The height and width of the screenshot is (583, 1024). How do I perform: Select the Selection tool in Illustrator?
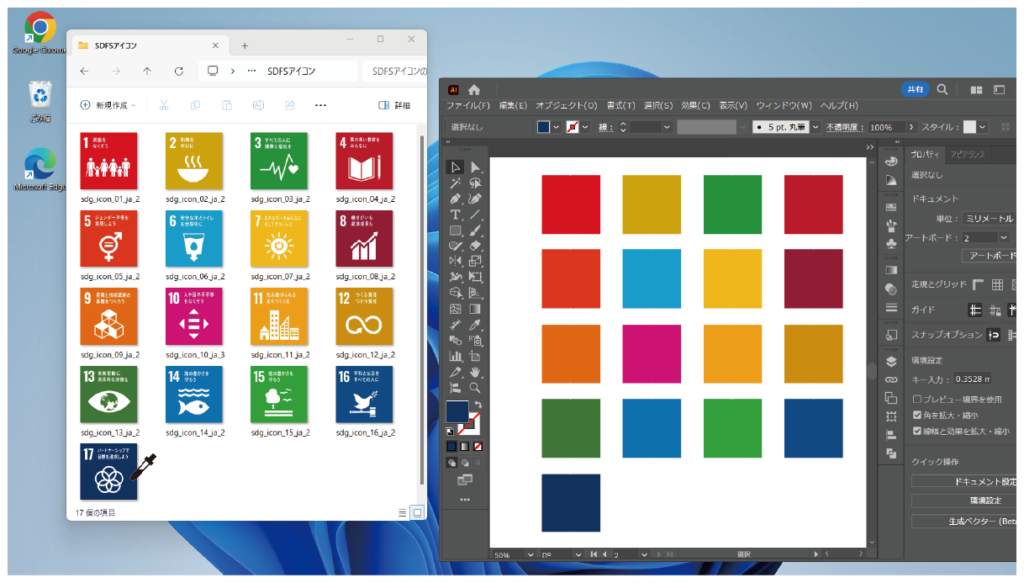tap(455, 168)
